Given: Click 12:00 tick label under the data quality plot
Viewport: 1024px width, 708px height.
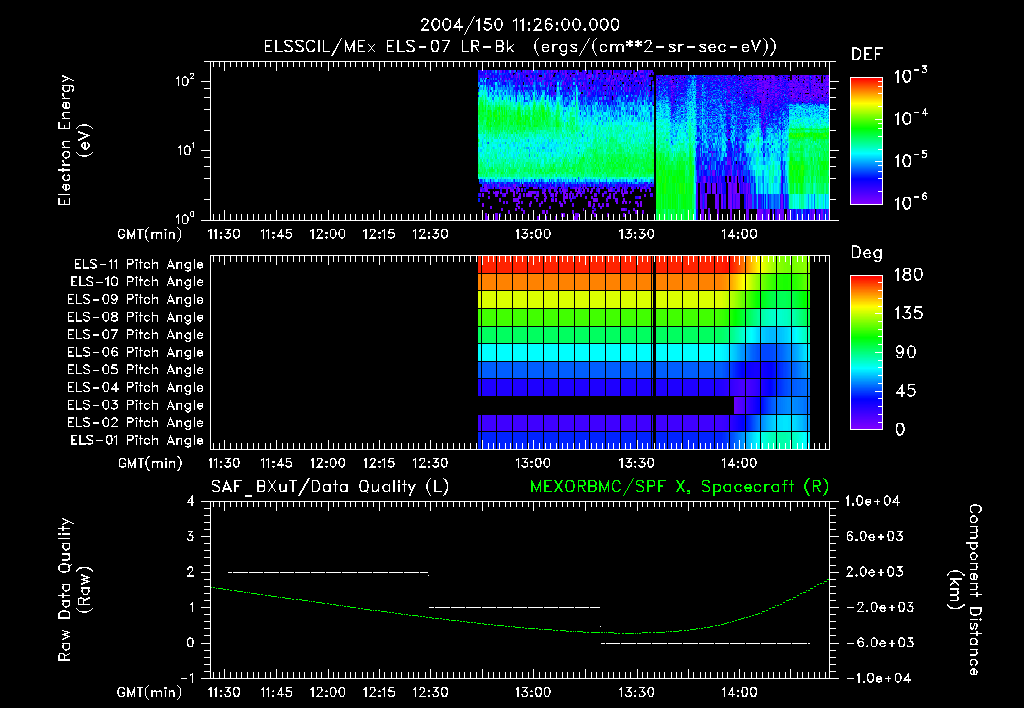Looking at the screenshot, I should tap(327, 692).
